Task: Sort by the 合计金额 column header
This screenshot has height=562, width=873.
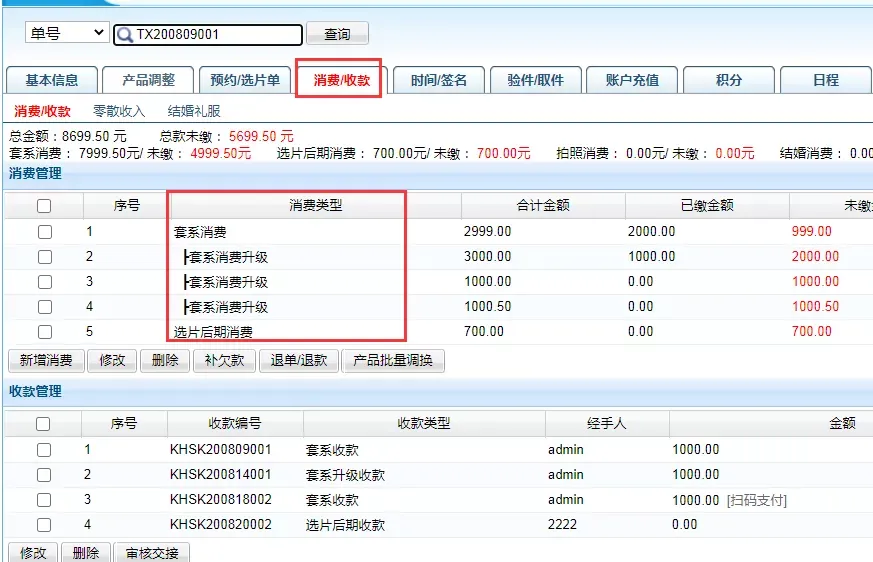Action: pos(543,206)
